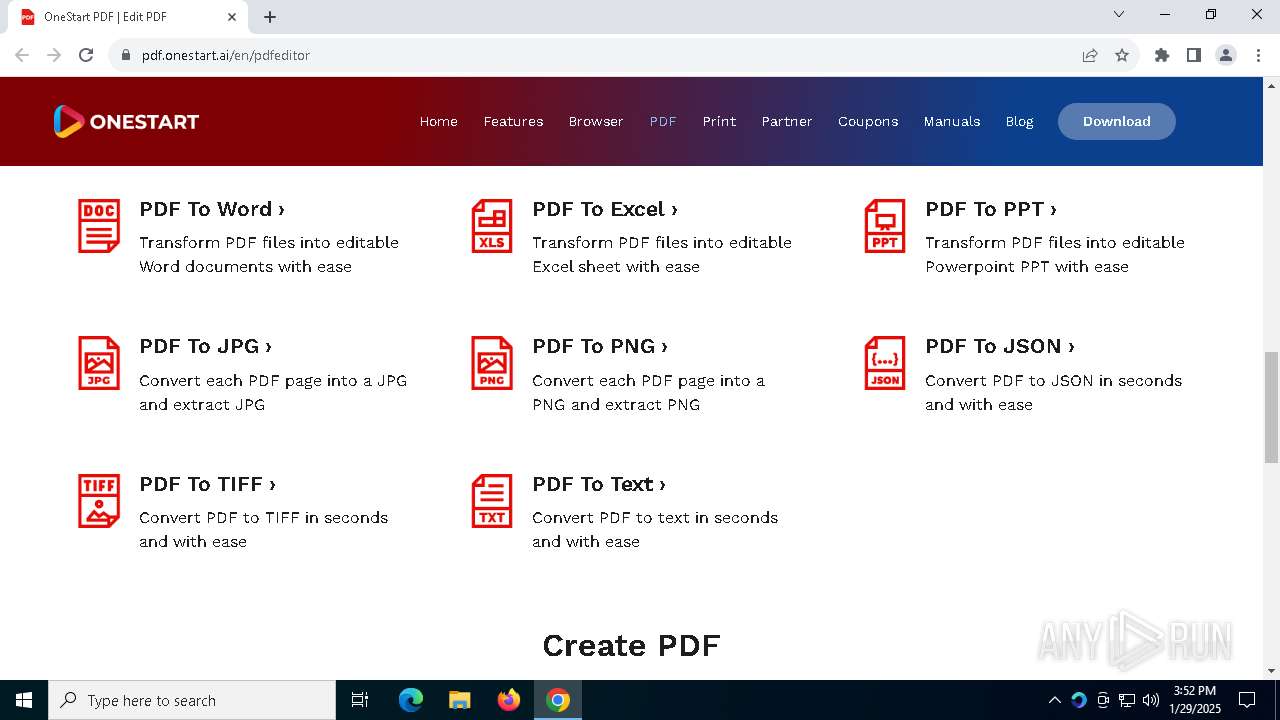Select the PDF nav item

click(663, 121)
